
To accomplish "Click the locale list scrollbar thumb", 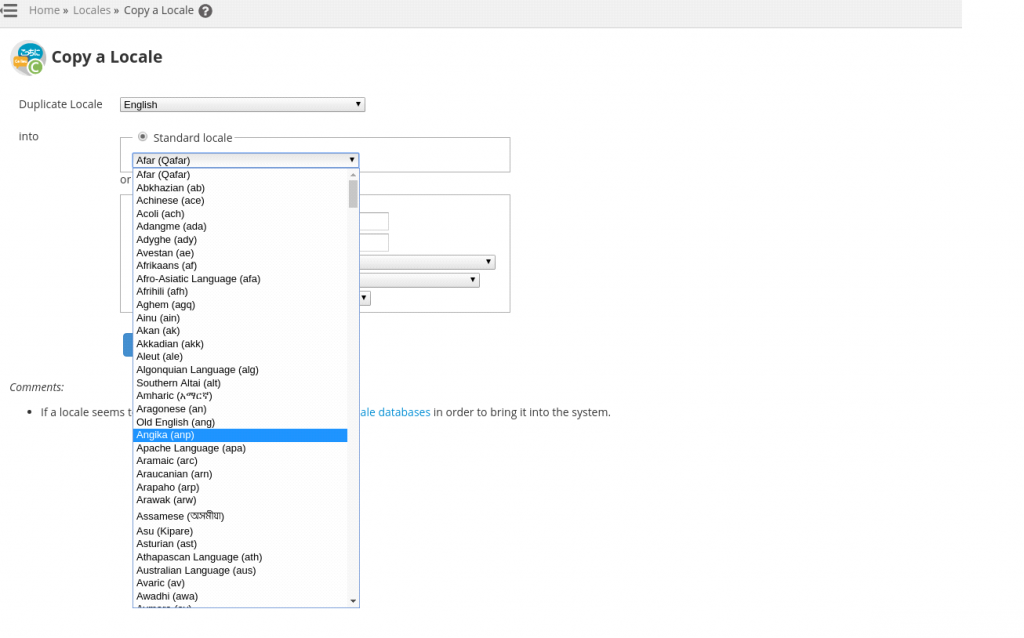I will tap(353, 193).
